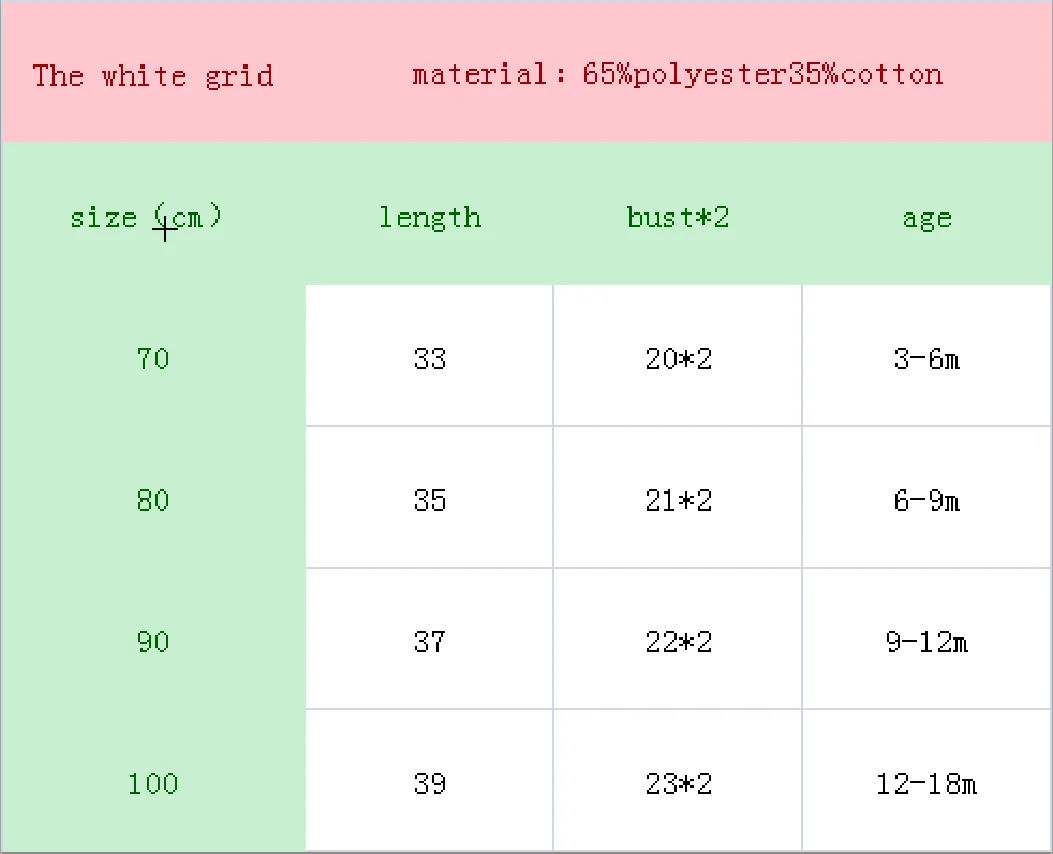Select the size 90 row label
This screenshot has height=854, width=1053.
(x=153, y=642)
